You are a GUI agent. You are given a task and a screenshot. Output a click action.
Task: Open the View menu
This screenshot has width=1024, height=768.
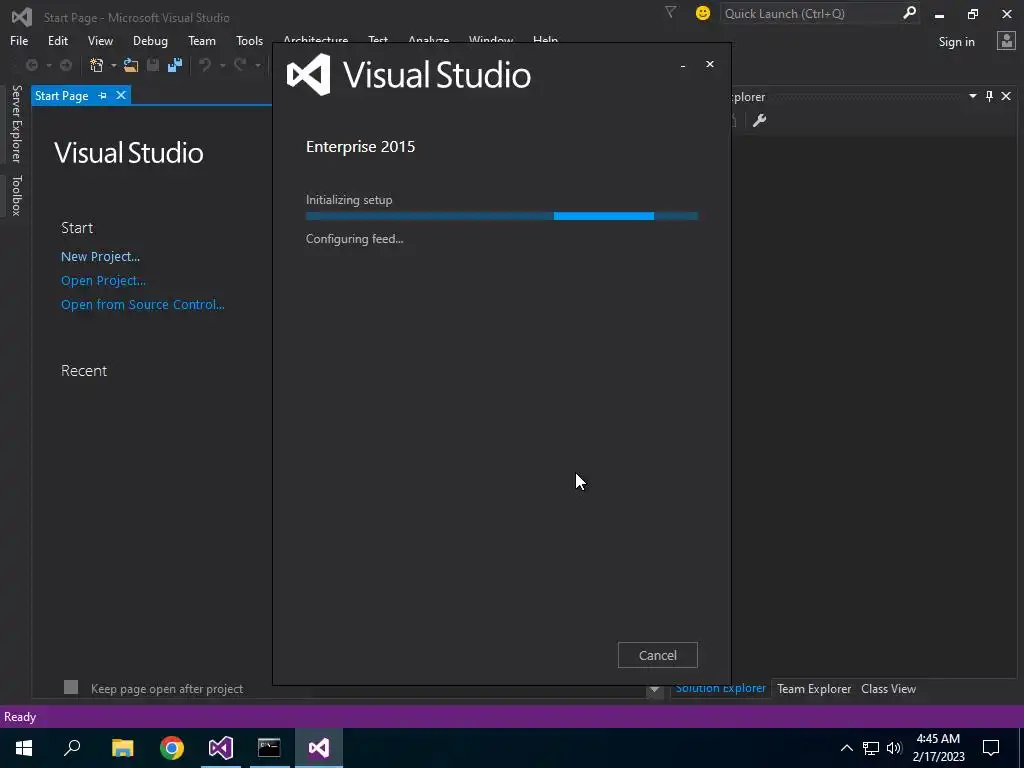100,40
